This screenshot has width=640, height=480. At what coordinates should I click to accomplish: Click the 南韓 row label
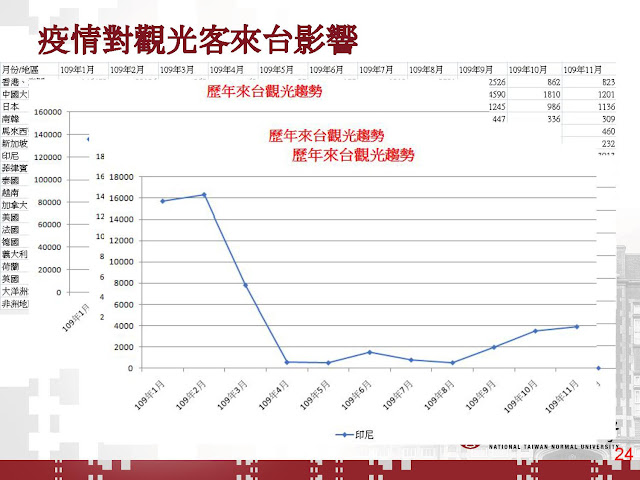pos(11,119)
